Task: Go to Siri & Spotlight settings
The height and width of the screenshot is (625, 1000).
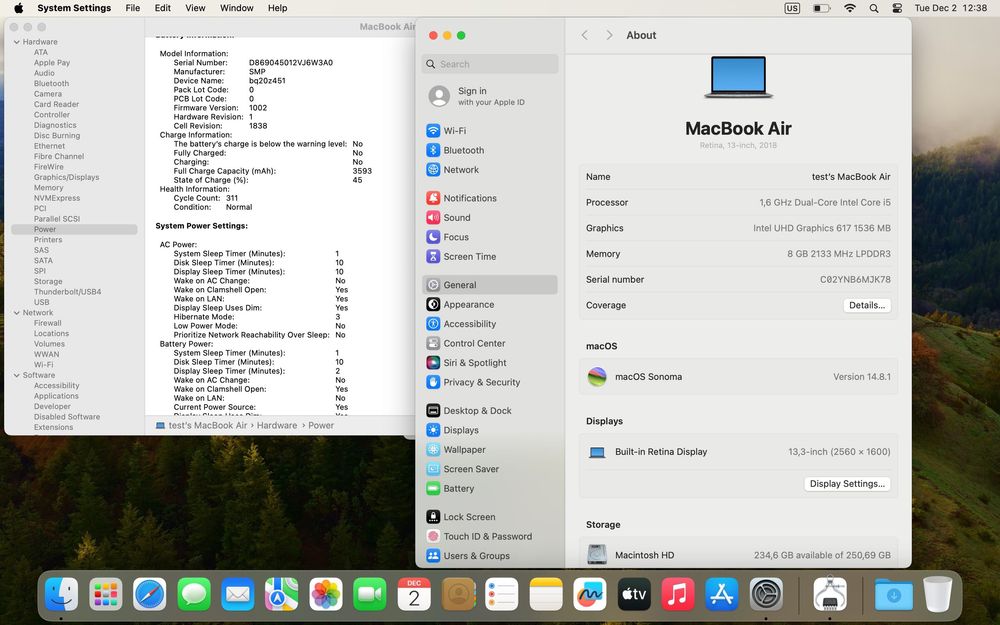Action: coord(489,363)
